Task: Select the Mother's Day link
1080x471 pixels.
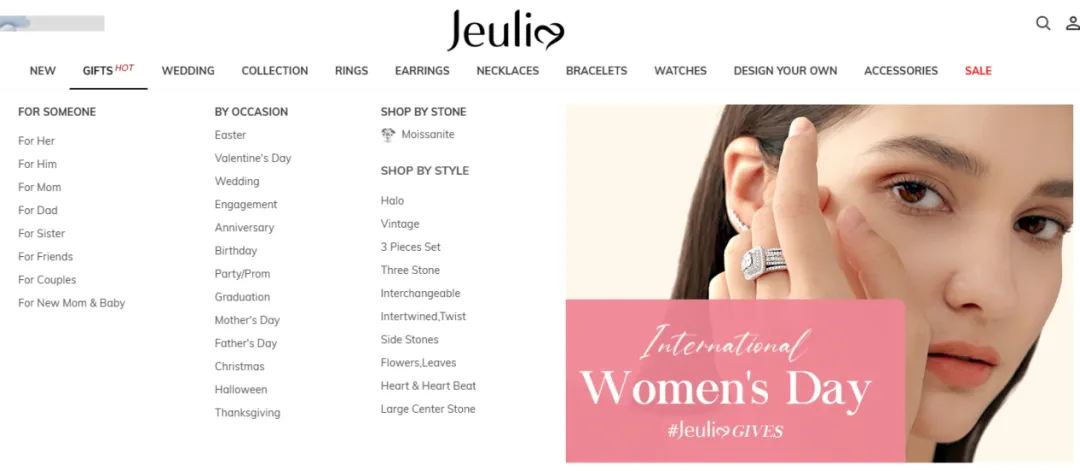Action: point(247,320)
